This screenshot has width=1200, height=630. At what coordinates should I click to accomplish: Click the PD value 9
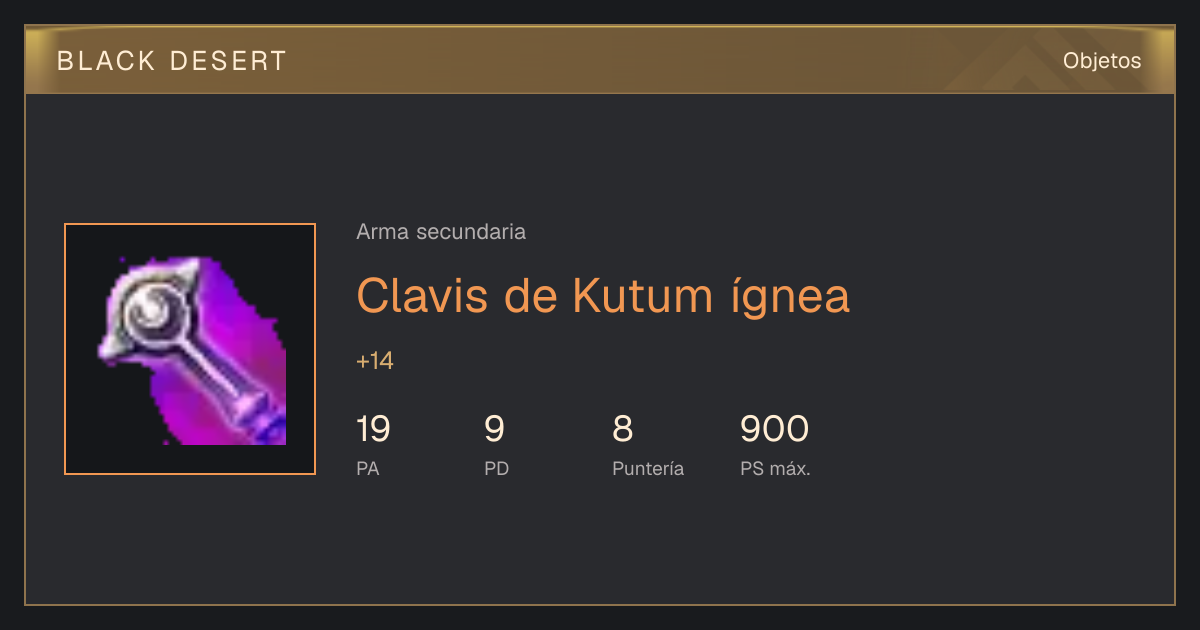click(494, 429)
